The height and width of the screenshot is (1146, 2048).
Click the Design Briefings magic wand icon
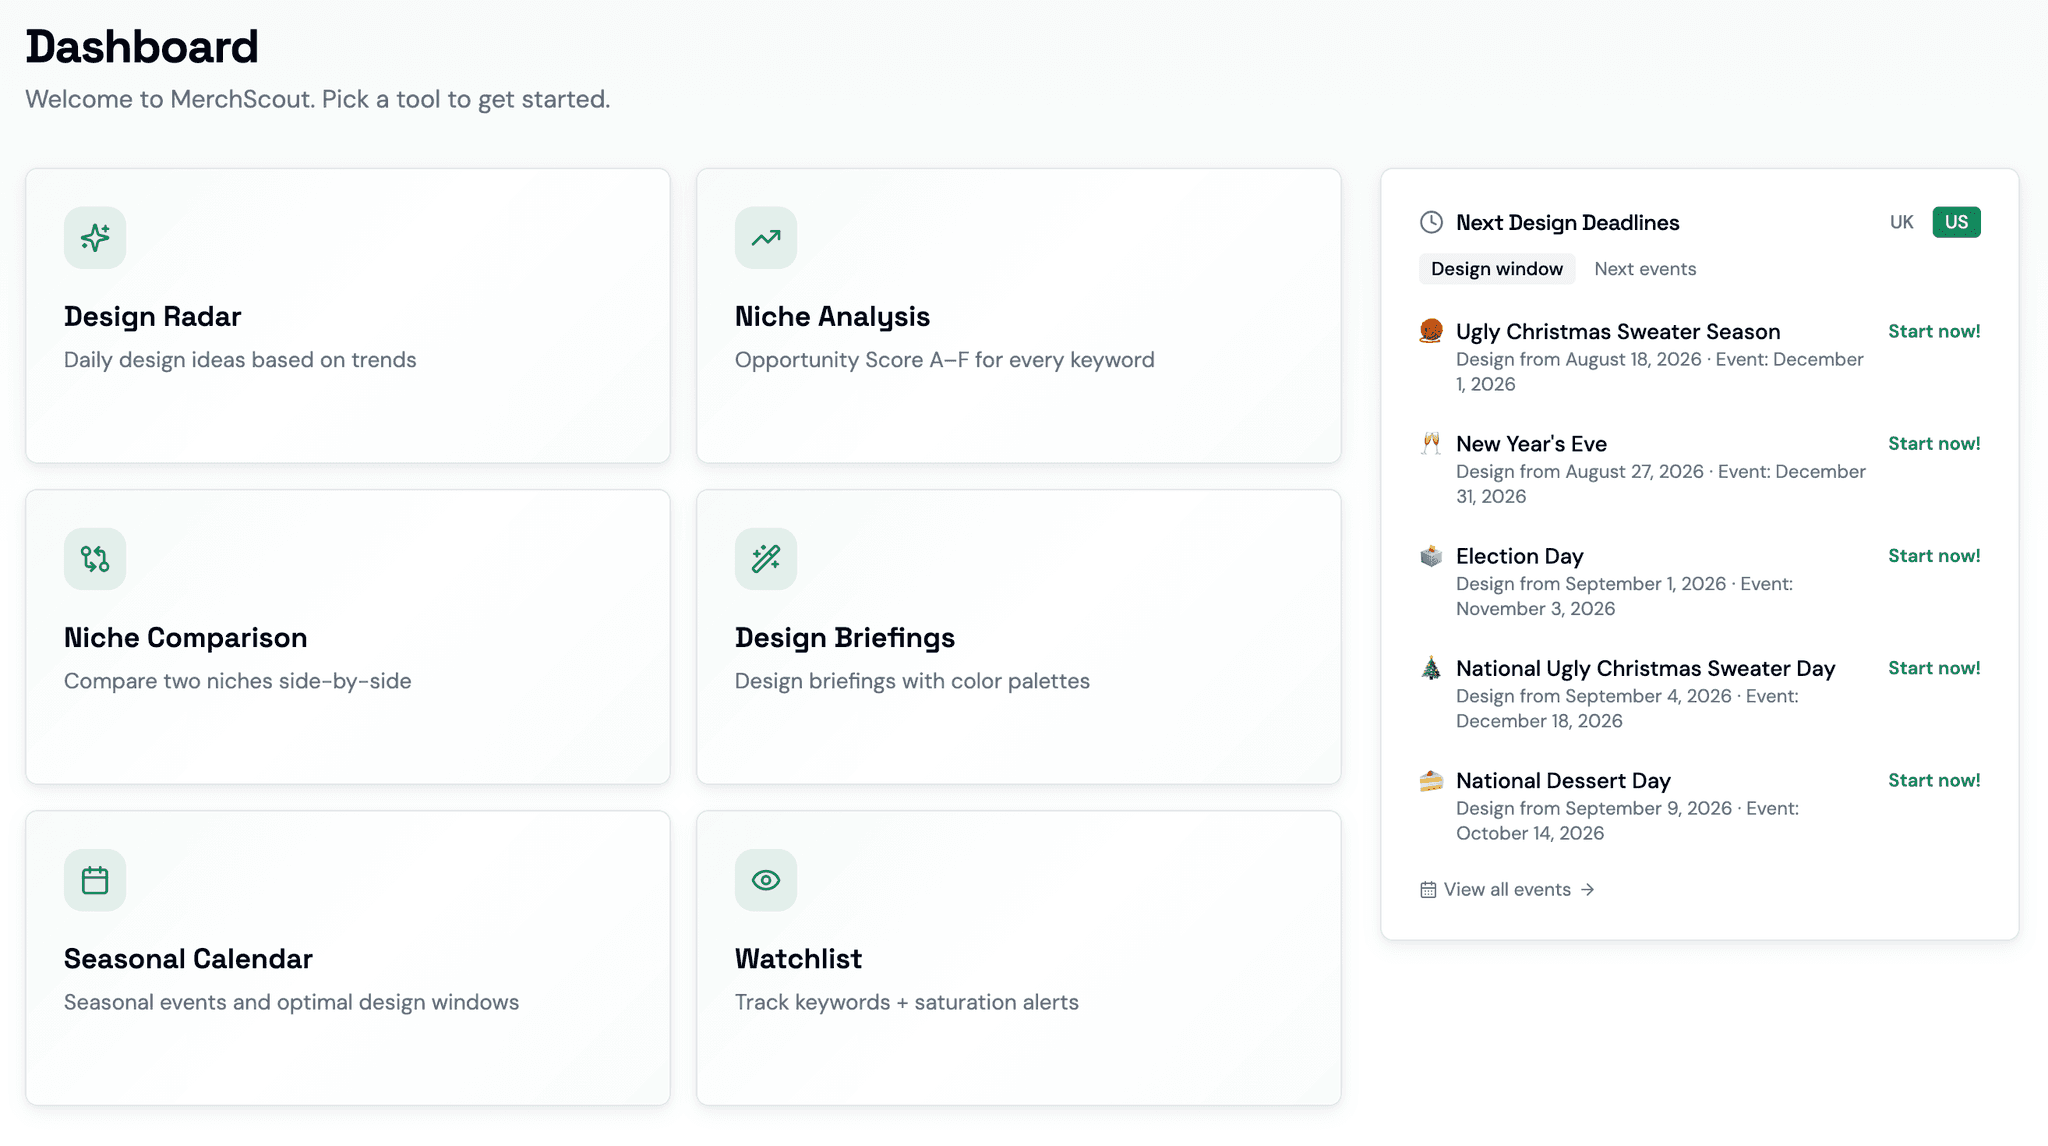click(x=766, y=559)
